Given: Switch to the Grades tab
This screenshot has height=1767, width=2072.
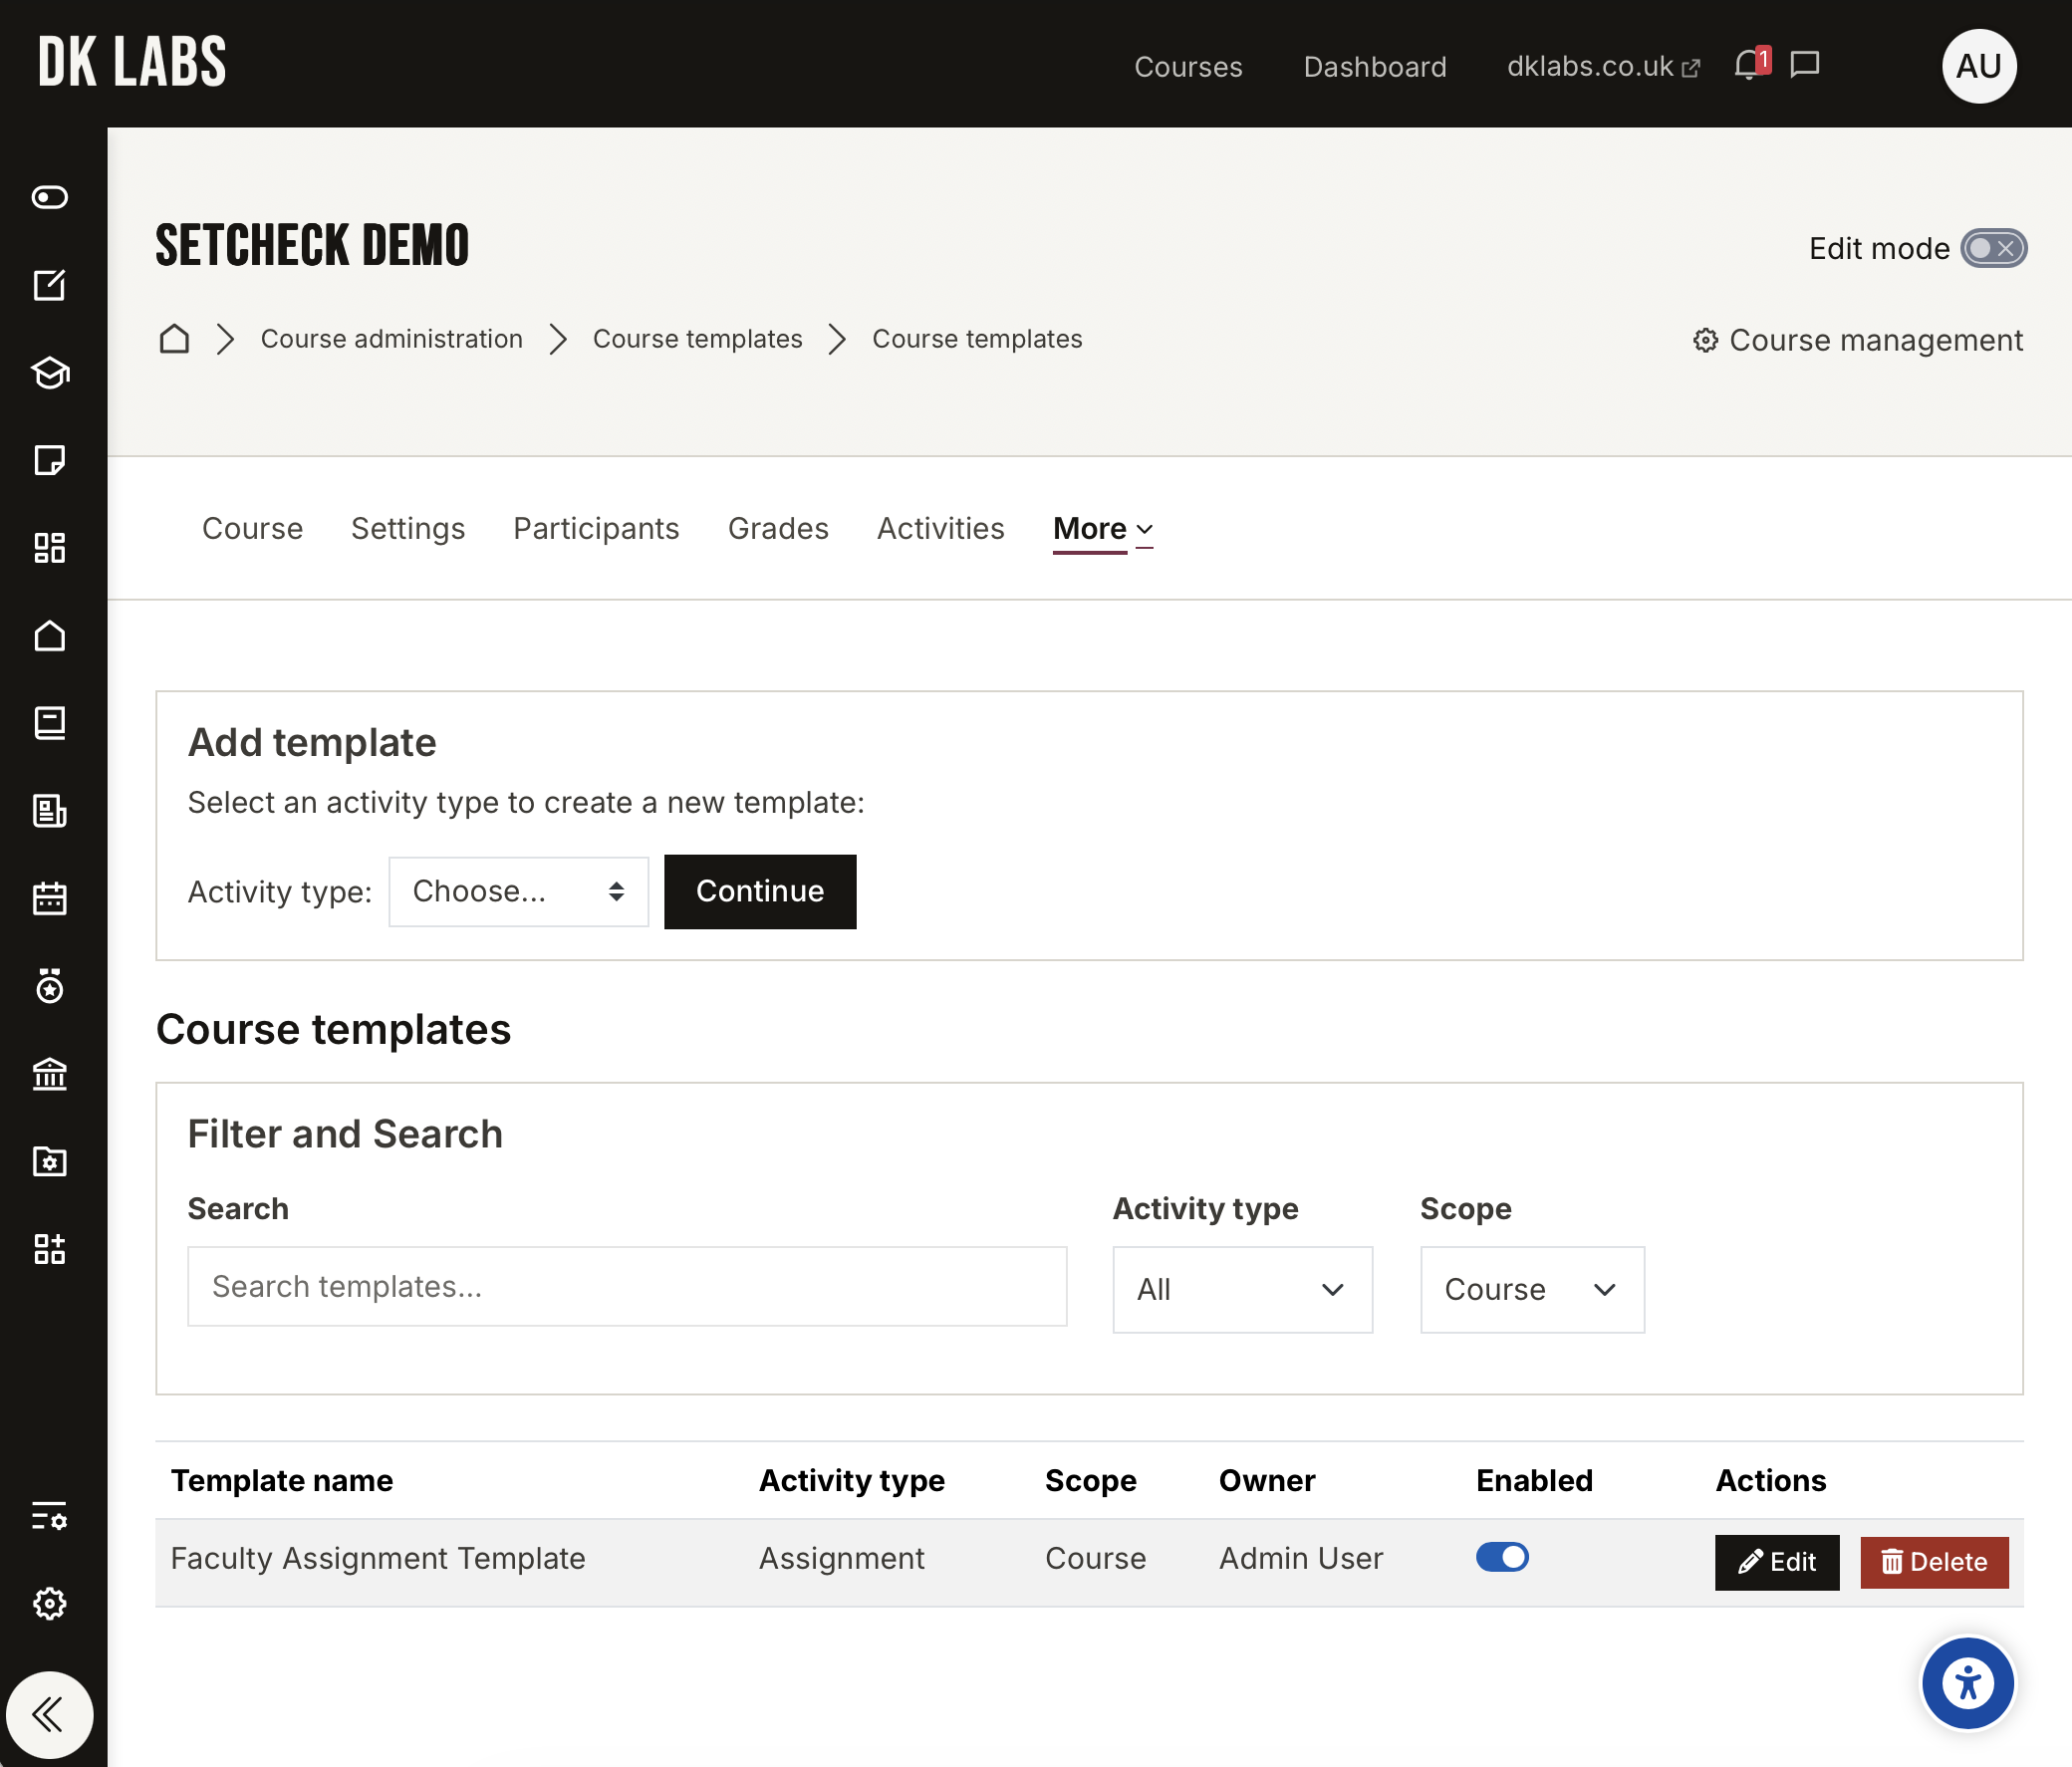Looking at the screenshot, I should pos(778,529).
